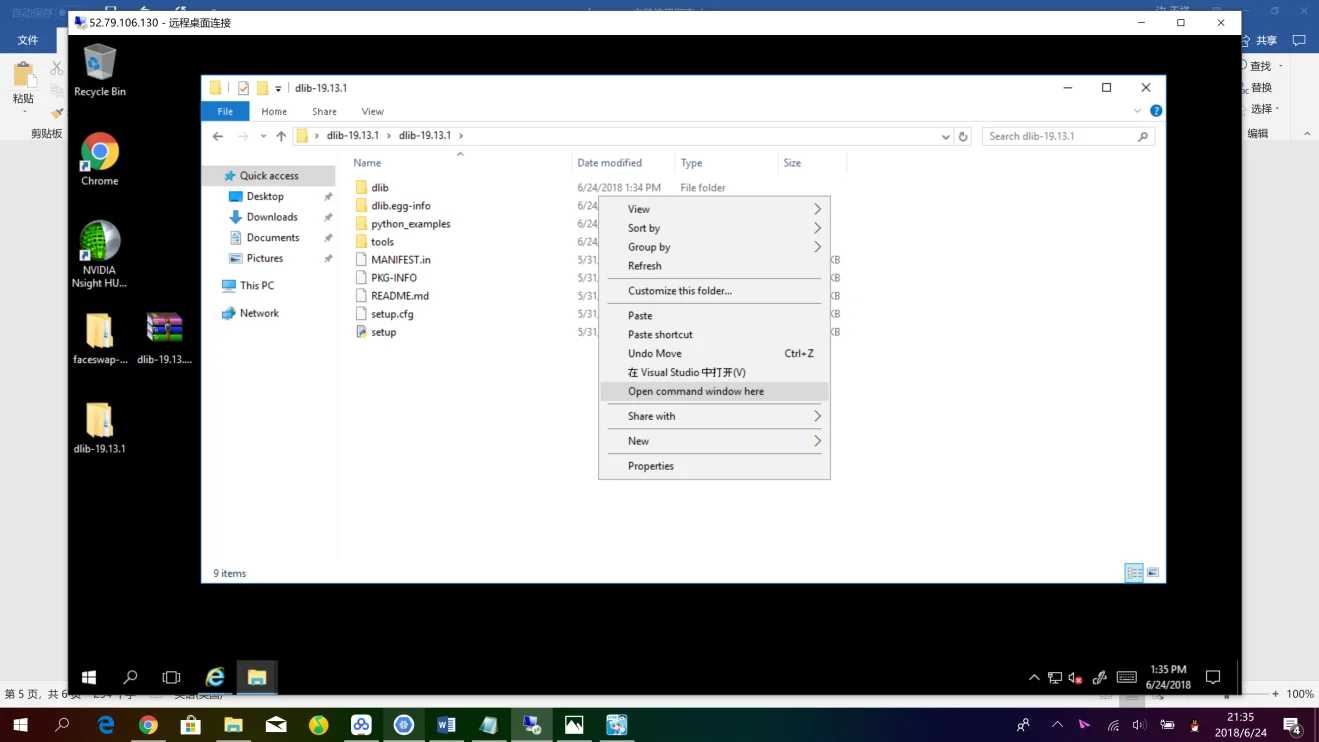This screenshot has width=1319, height=742.
Task: Choose Undo Move in context menu
Action: [x=714, y=353]
